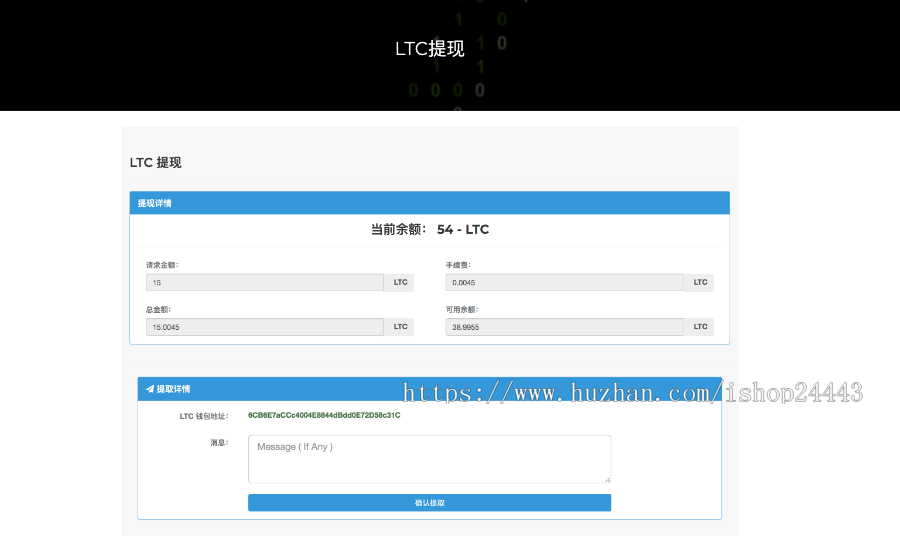Click the LTC addon next to 总金额
The image size is (900, 546).
[400, 327]
